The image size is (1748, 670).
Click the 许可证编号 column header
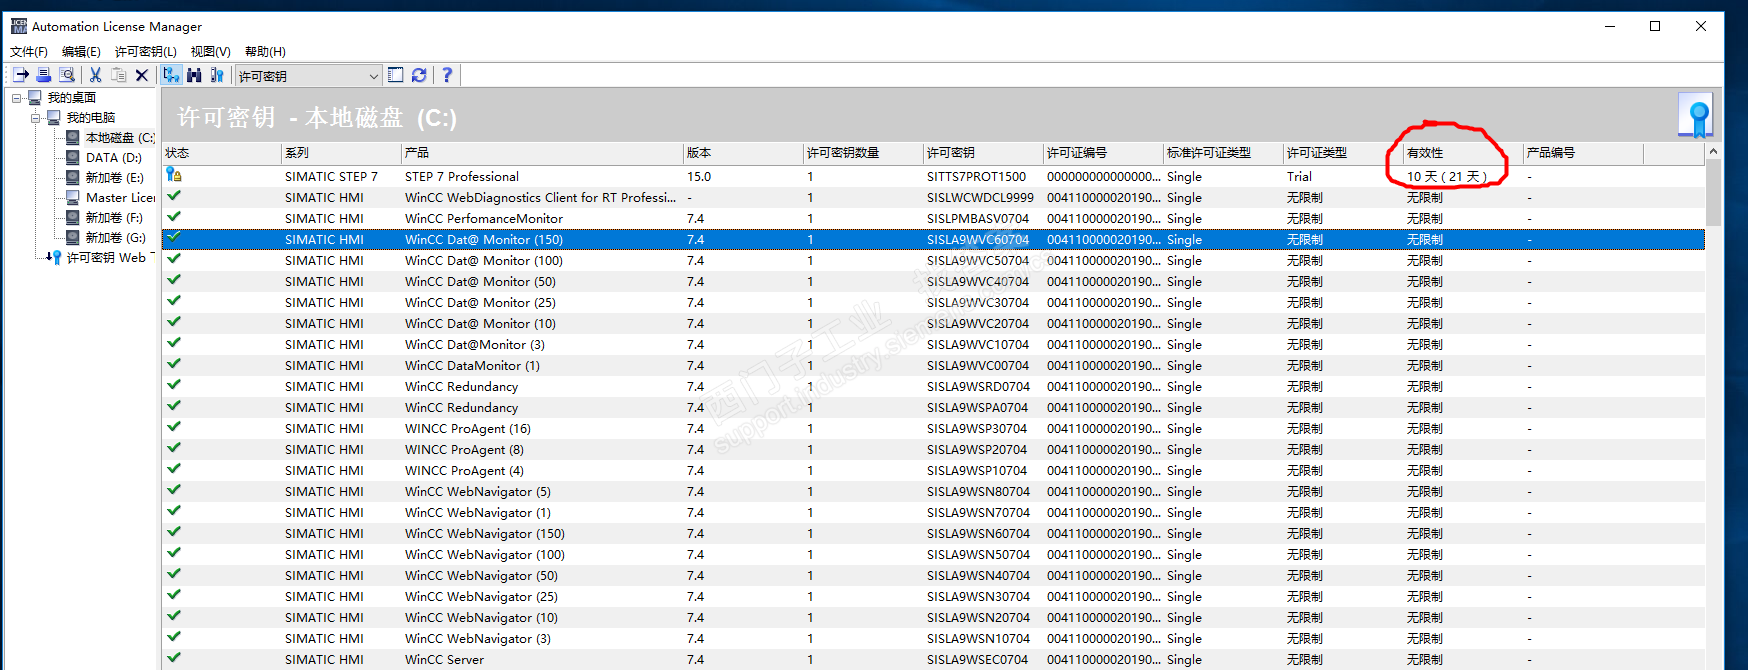pos(1103,153)
